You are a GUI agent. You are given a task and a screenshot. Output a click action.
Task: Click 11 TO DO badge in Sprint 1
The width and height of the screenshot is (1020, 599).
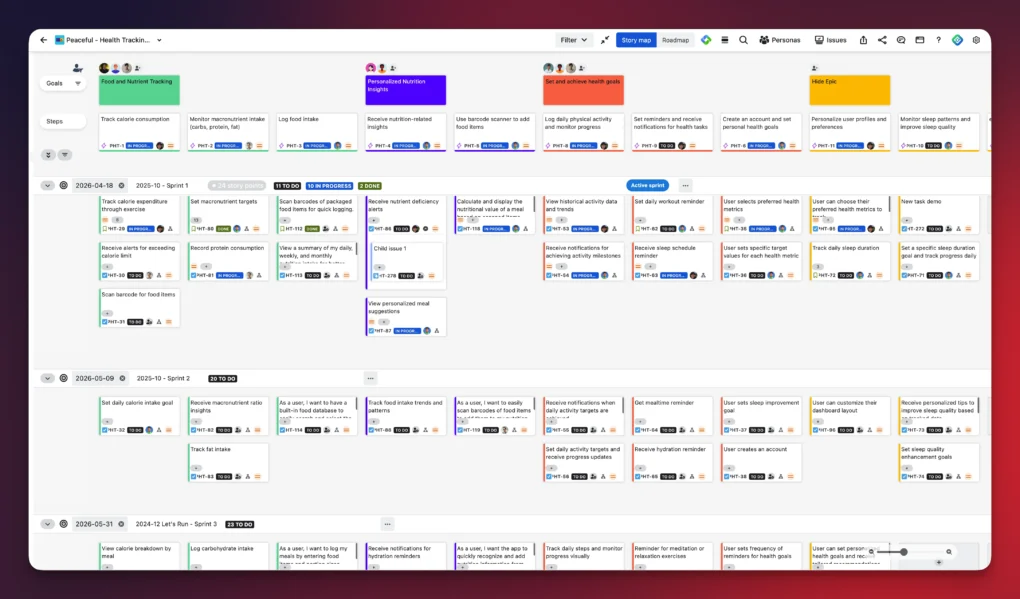click(x=288, y=185)
